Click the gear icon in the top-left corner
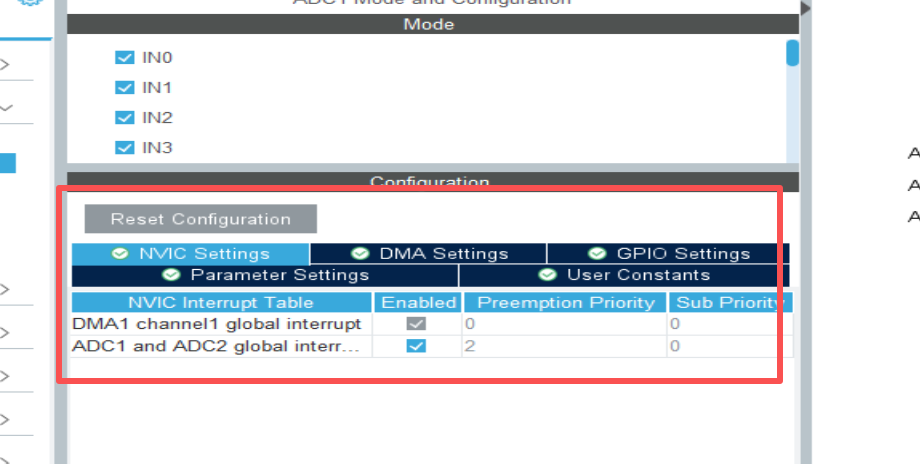This screenshot has width=920, height=464. tap(32, 3)
